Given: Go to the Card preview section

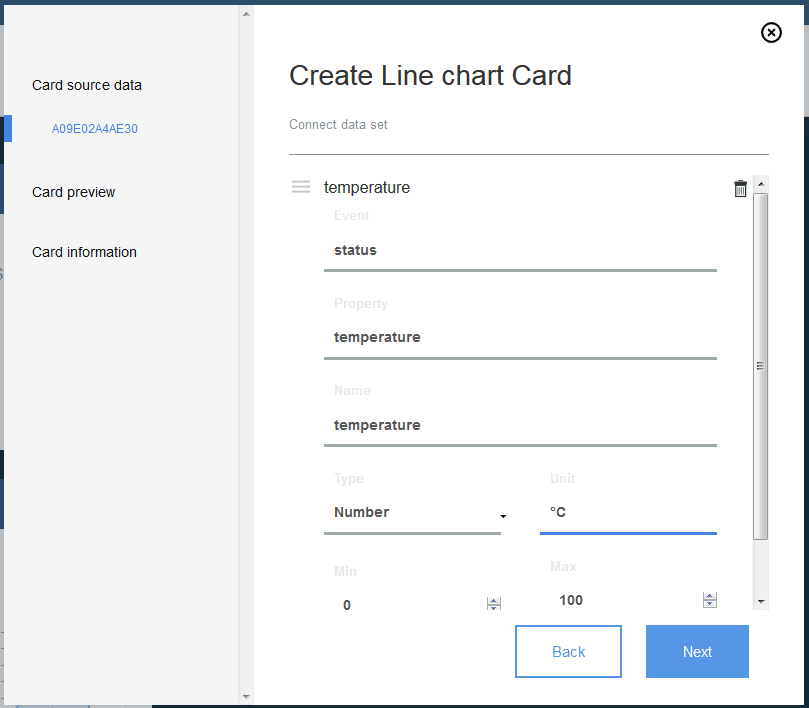Looking at the screenshot, I should (72, 192).
